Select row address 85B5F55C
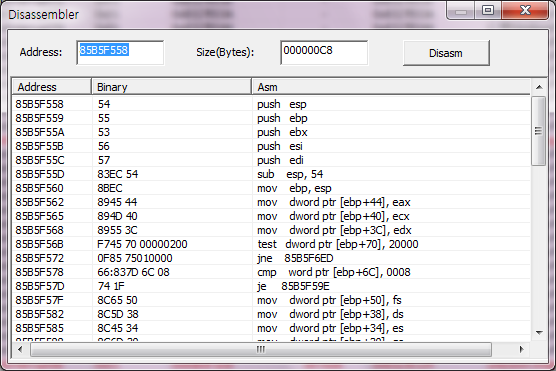Screen dimensions: 556x371 tap(40, 160)
